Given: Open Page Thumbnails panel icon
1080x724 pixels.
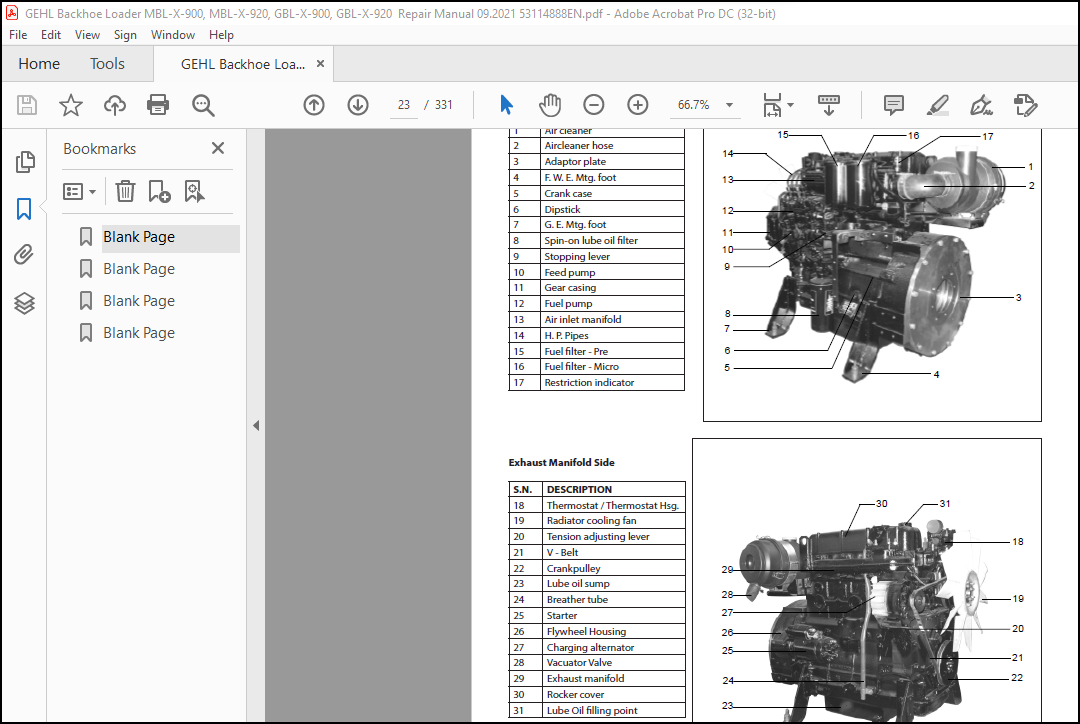Looking at the screenshot, I should (x=25, y=162).
